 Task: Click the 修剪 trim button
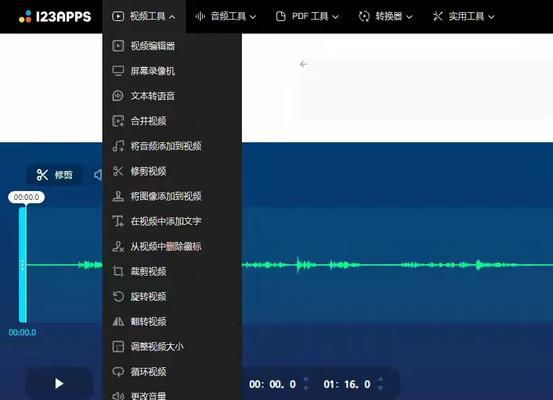coord(54,175)
